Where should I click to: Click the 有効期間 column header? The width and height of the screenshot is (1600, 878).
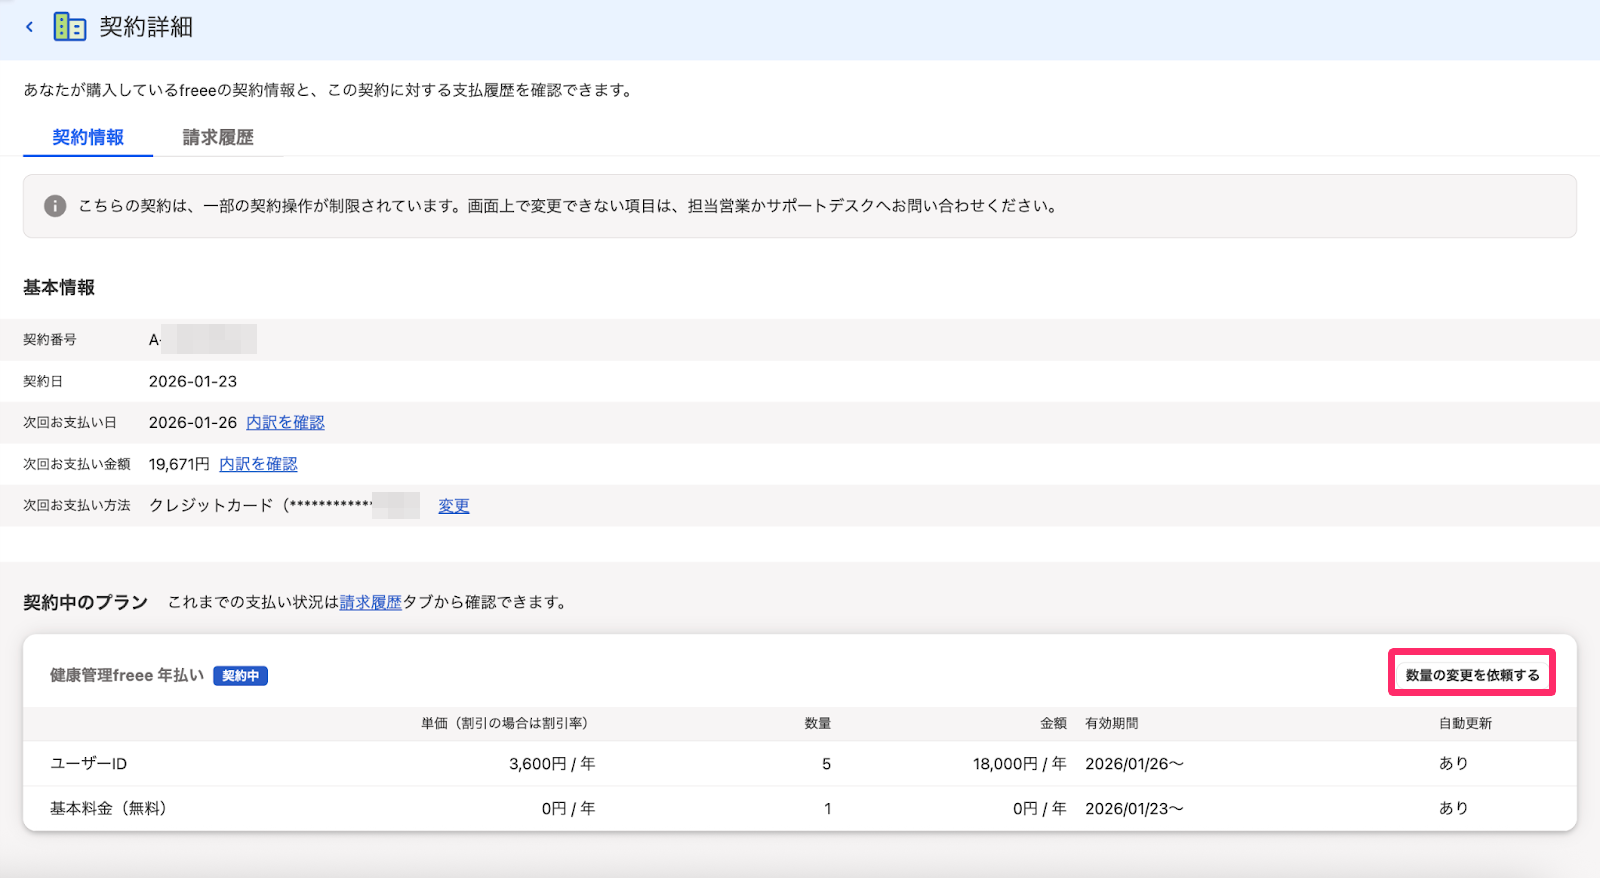[1112, 723]
